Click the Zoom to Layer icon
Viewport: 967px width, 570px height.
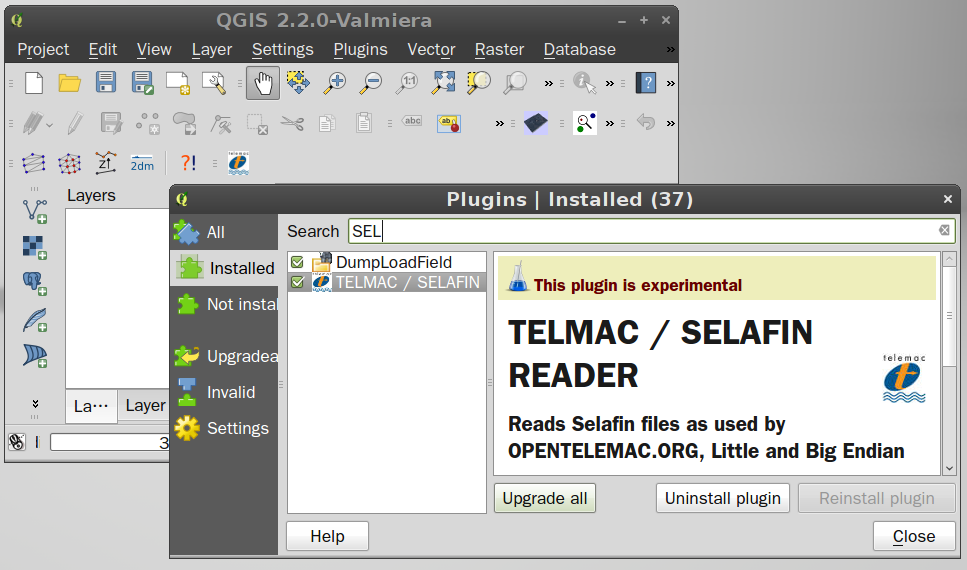click(515, 83)
